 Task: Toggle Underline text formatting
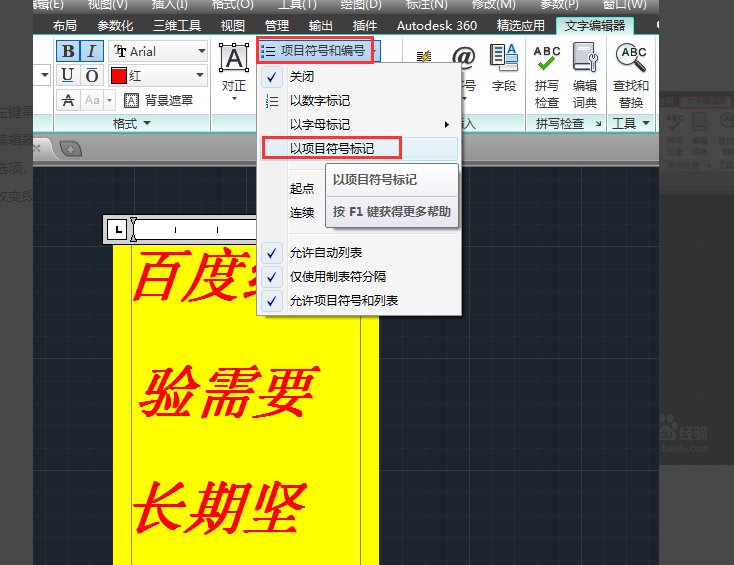coord(68,75)
